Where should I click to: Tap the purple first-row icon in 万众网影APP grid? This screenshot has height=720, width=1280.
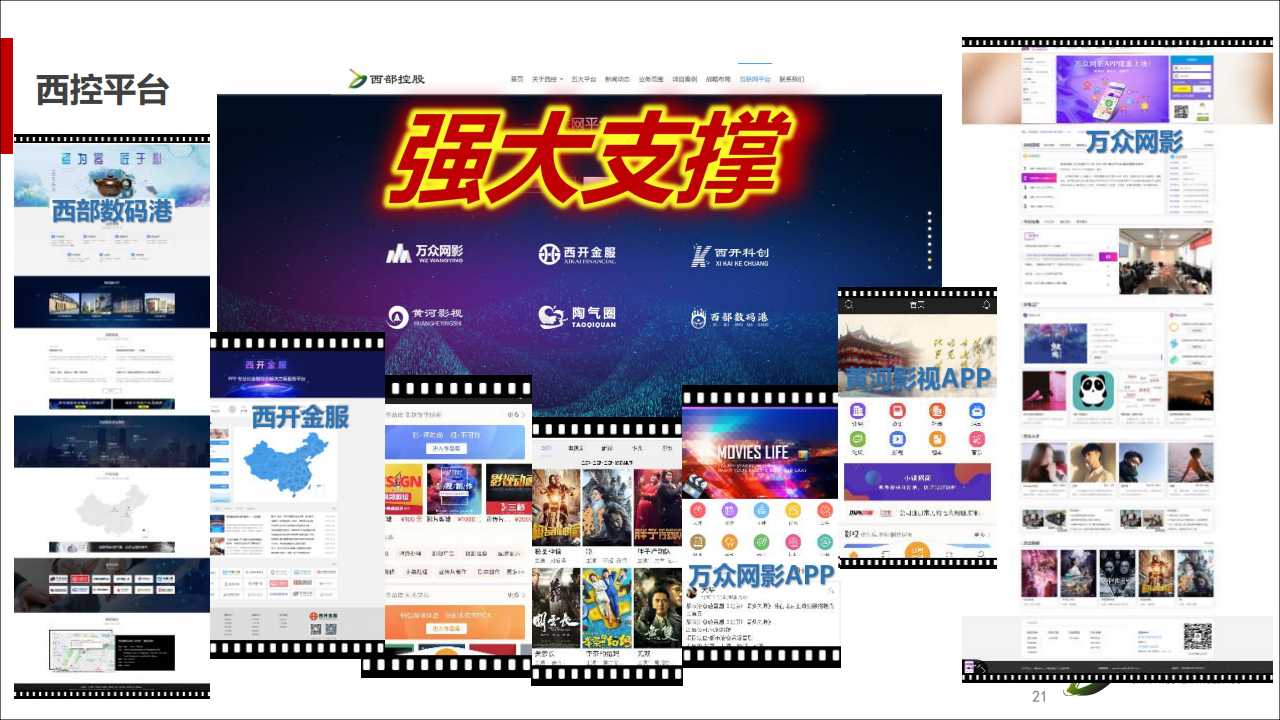pyautogui.click(x=729, y=510)
